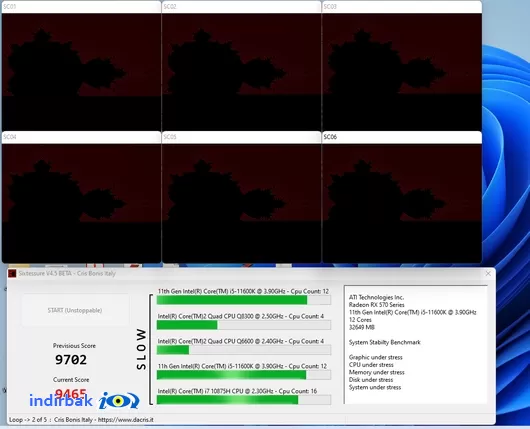The width and height of the screenshot is (530, 429).
Task: Click the first i5-11600K 3.90GHz progress bar
Action: click(x=244, y=300)
